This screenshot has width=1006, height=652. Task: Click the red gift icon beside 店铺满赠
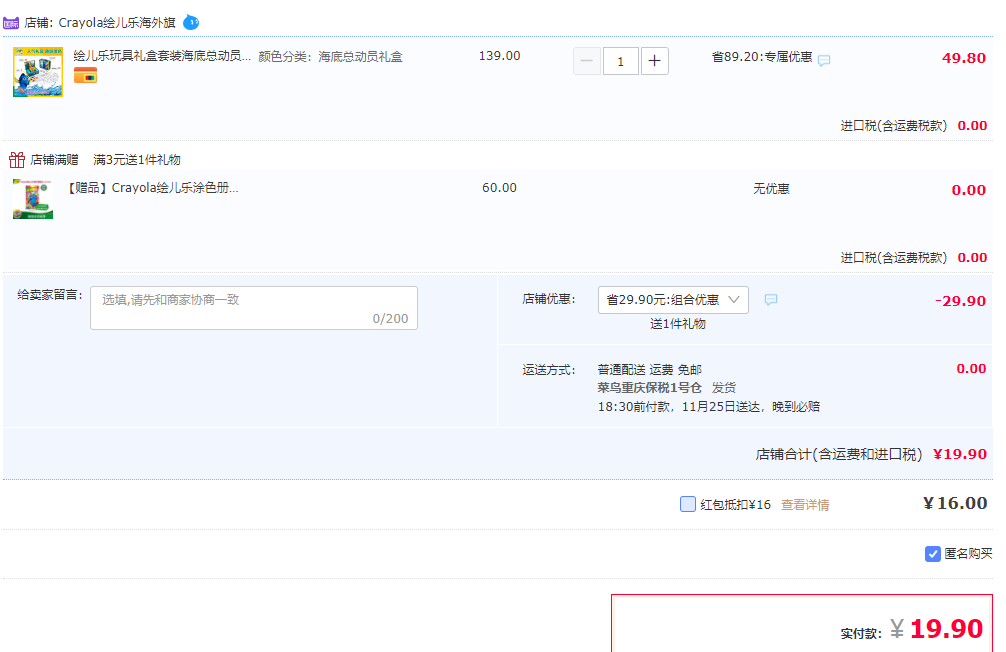click(x=17, y=159)
